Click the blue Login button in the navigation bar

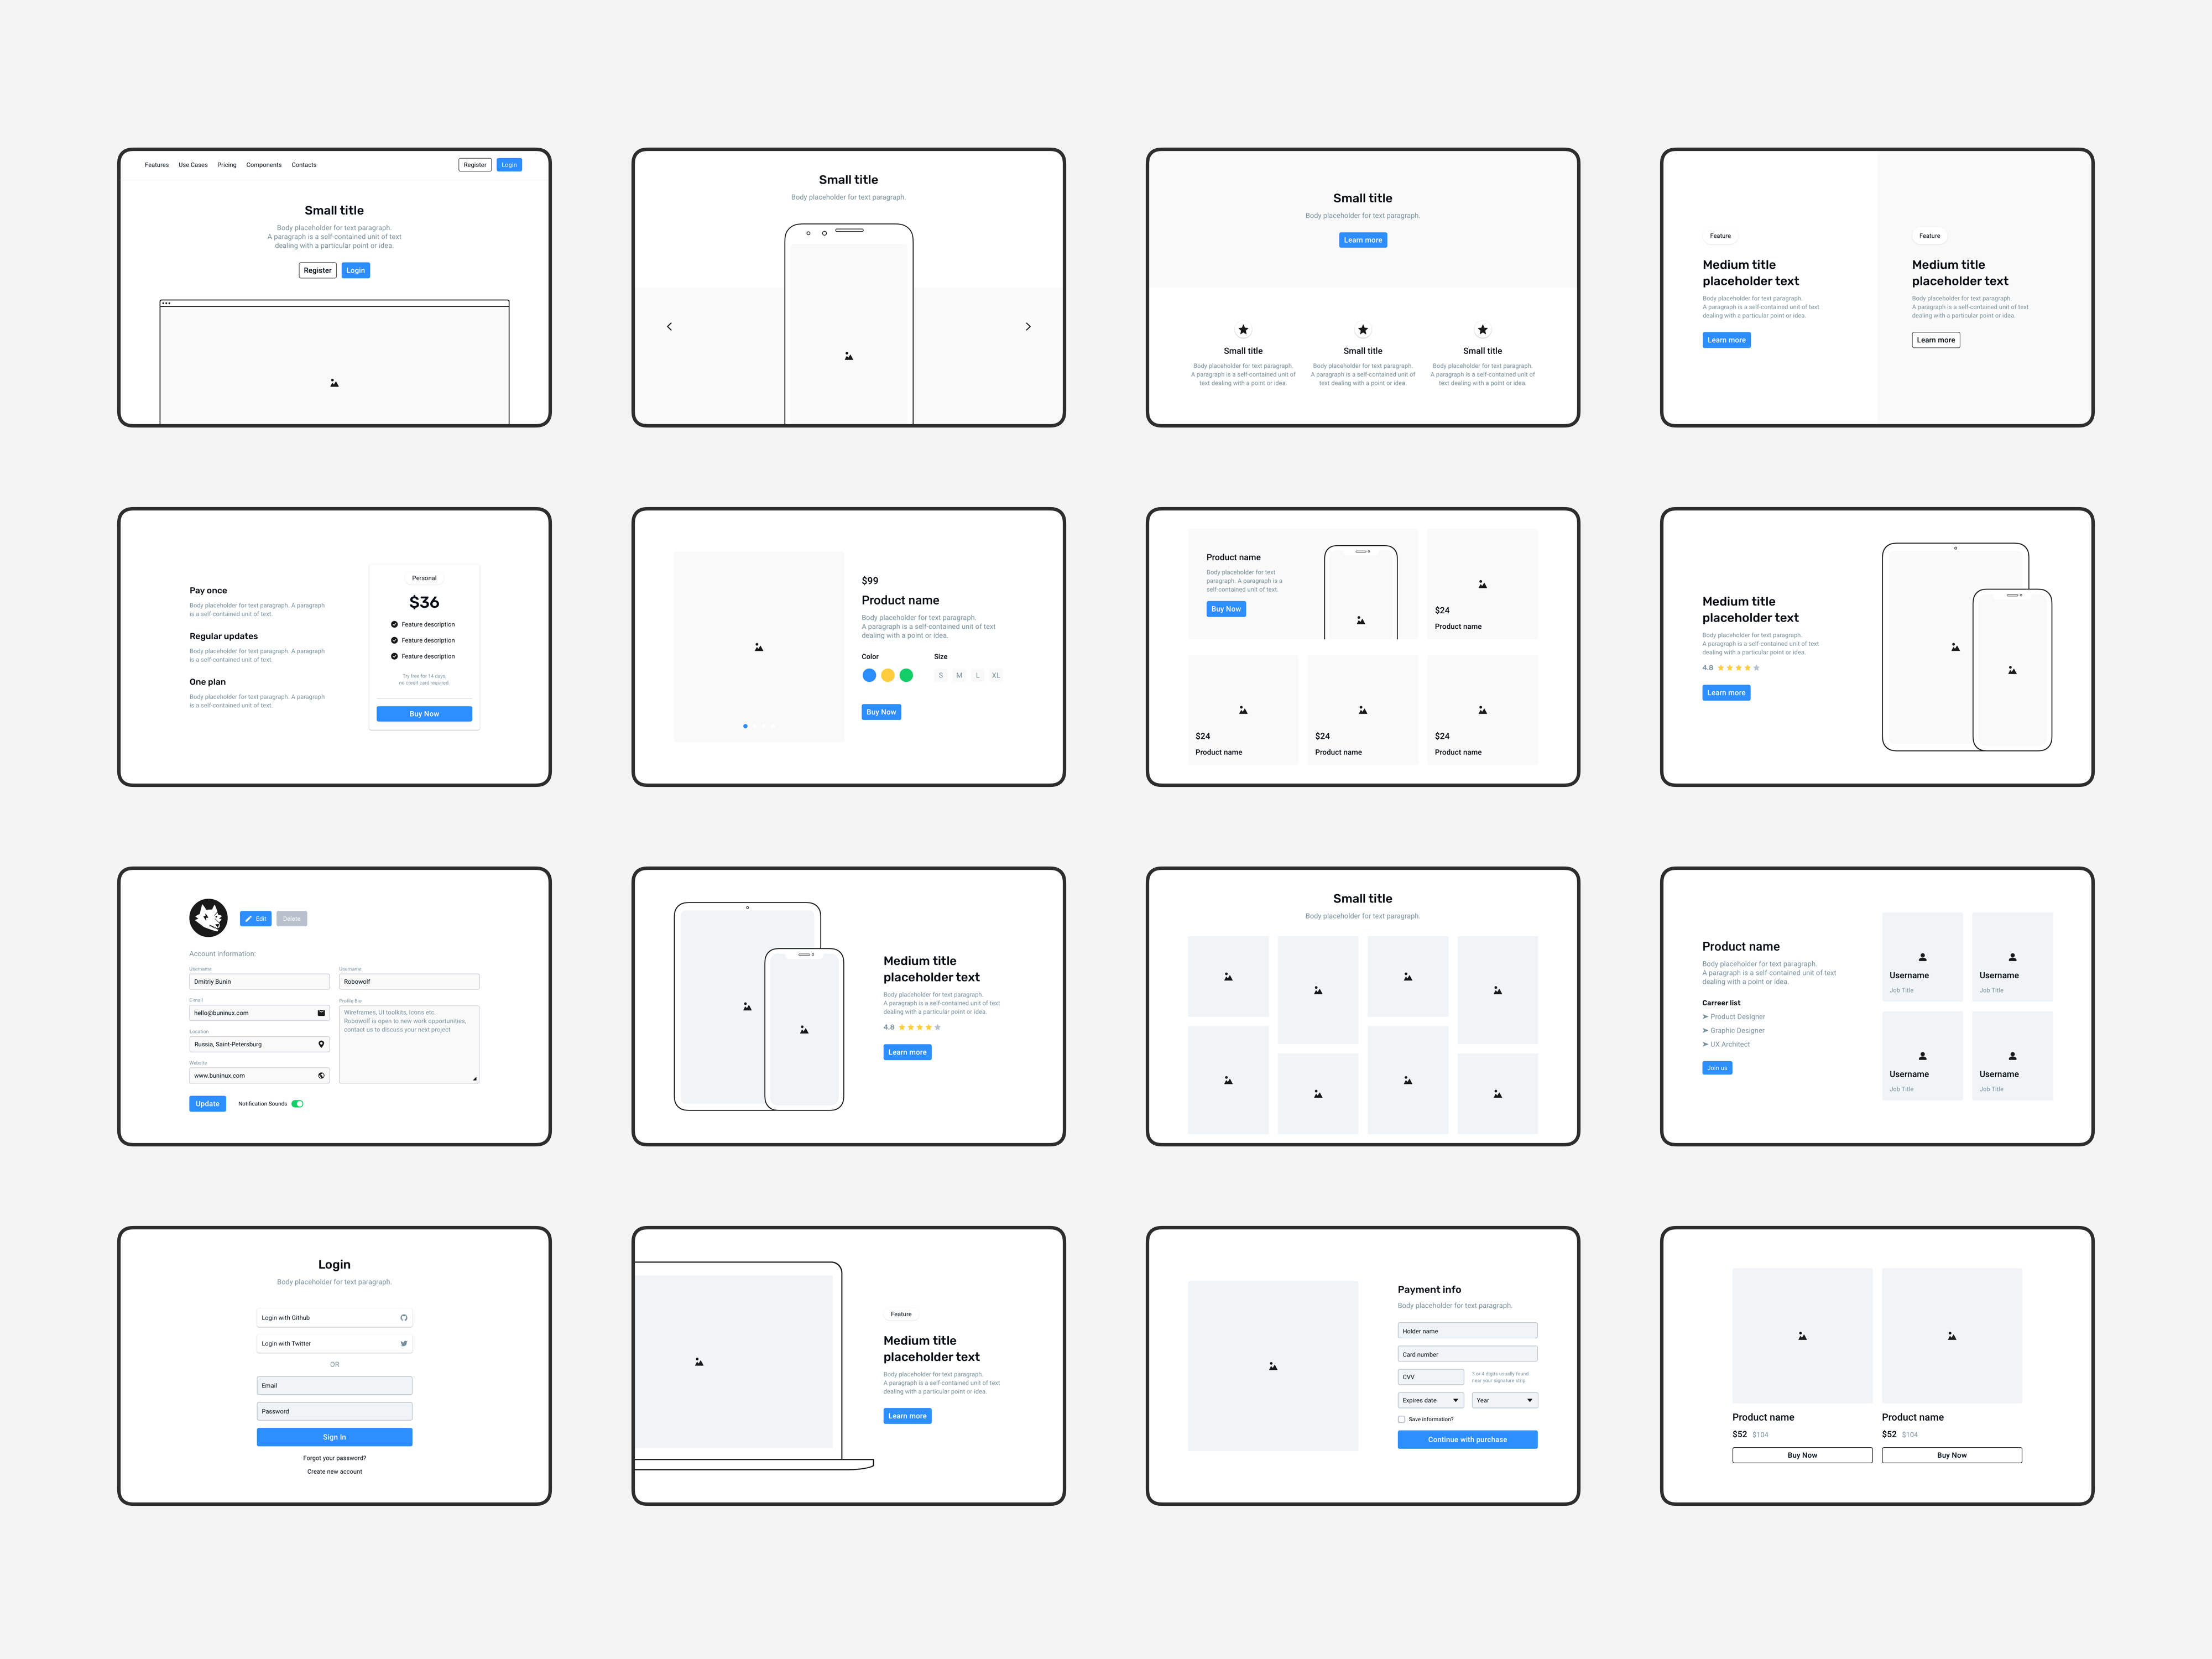click(509, 165)
